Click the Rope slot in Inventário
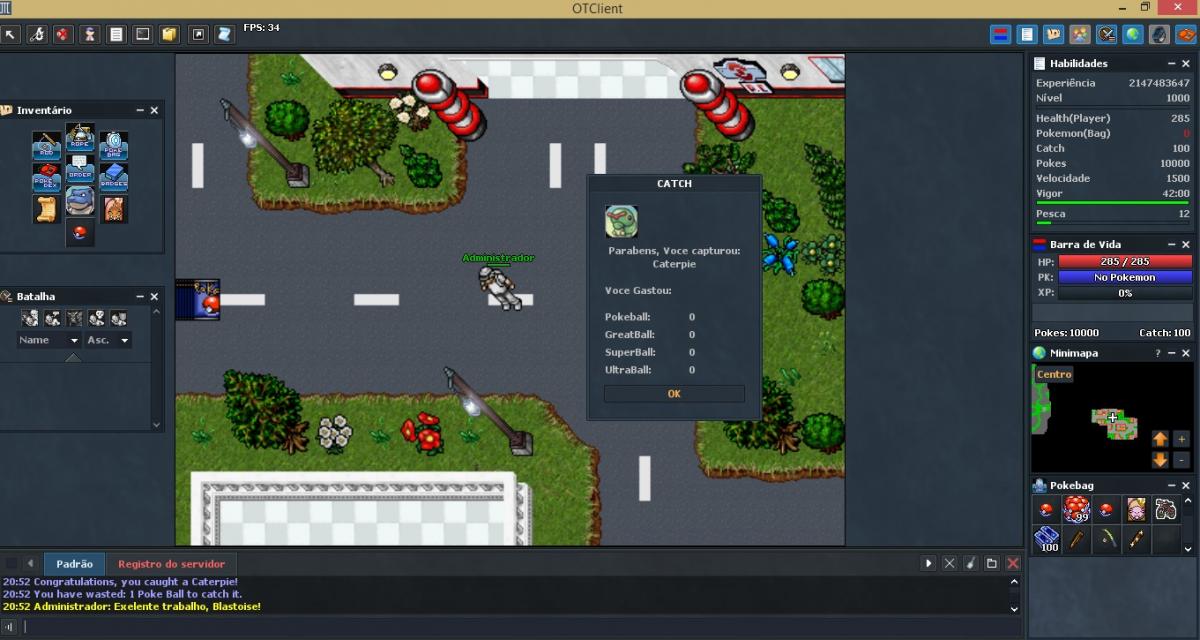Viewport: 1200px width, 640px height. point(80,138)
